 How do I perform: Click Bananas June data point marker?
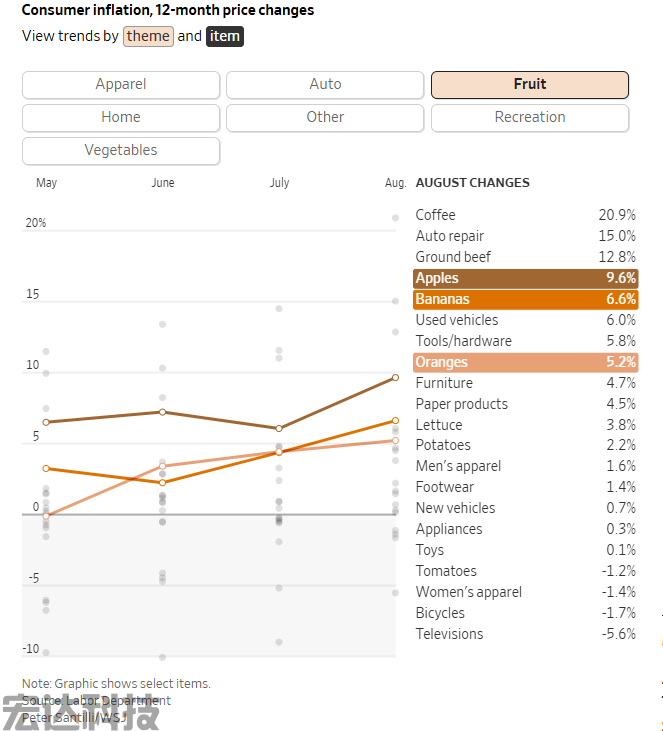pyautogui.click(x=162, y=482)
